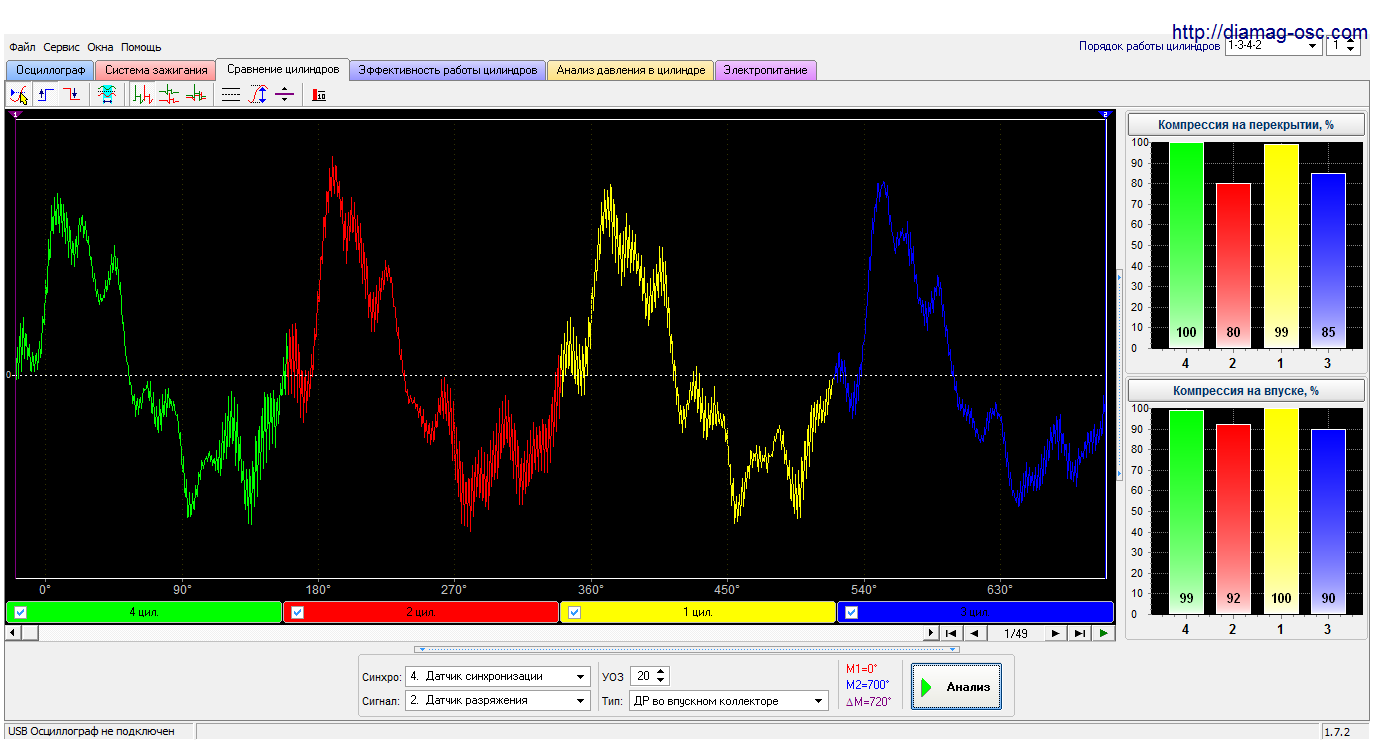Select overlaid cylinder waveforms view icon
The image size is (1382, 744).
[x=196, y=95]
